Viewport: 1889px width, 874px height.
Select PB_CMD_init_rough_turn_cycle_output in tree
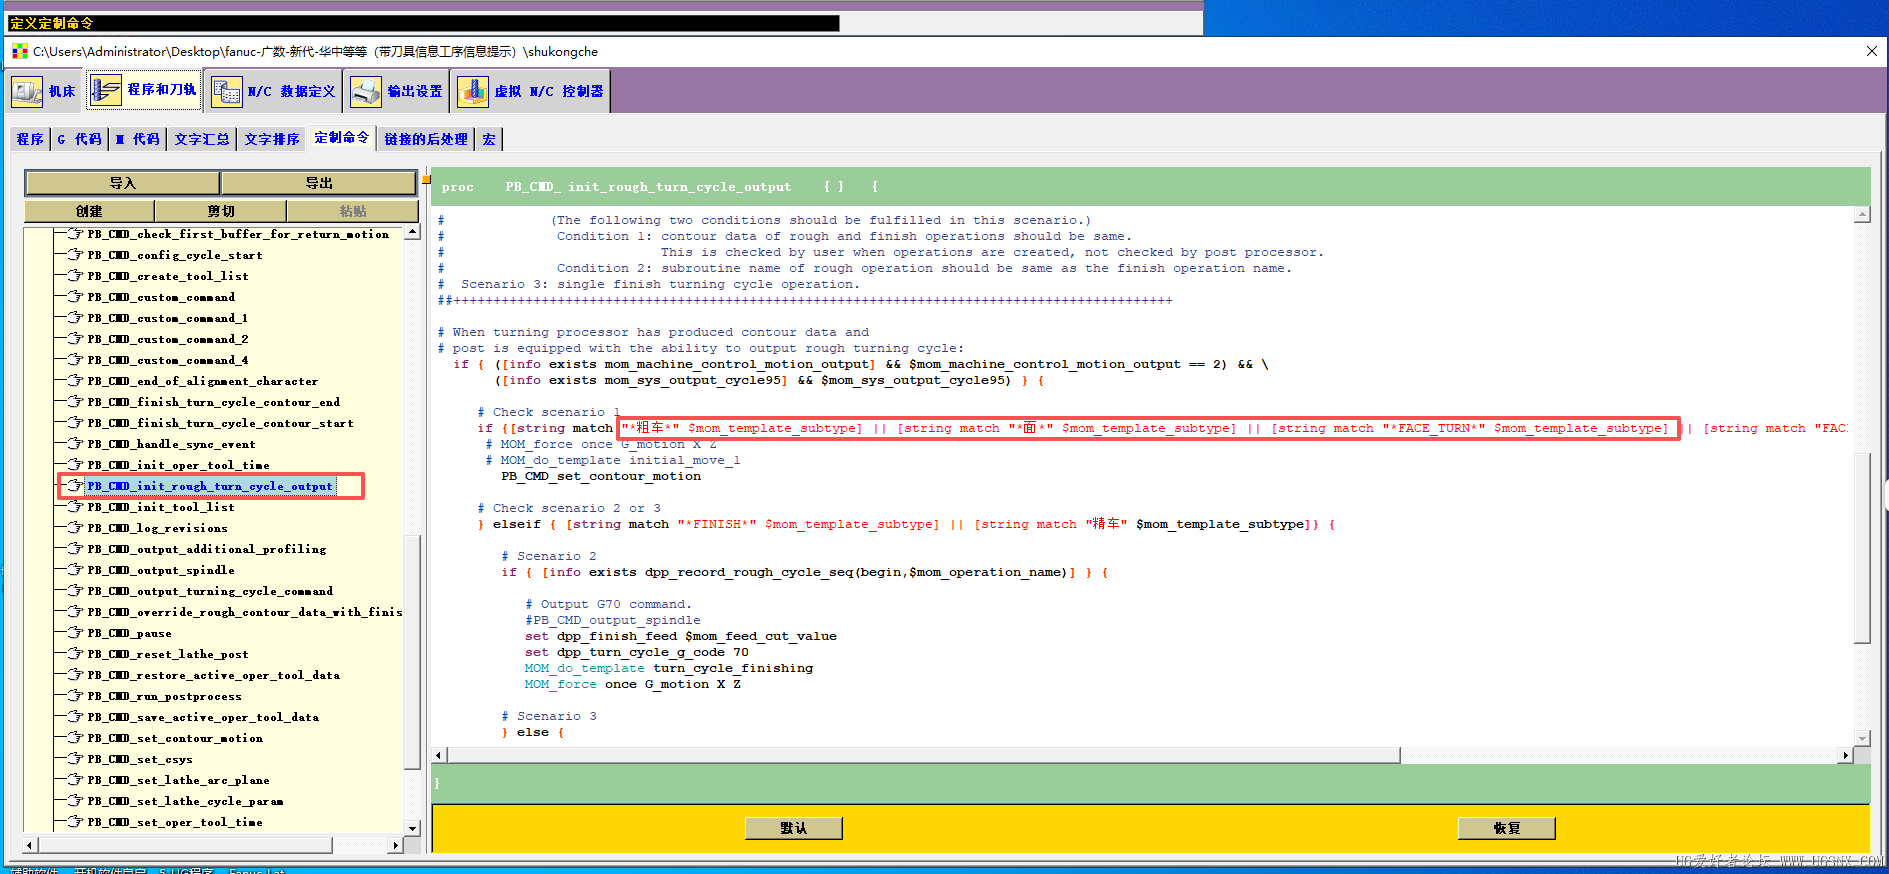(210, 486)
